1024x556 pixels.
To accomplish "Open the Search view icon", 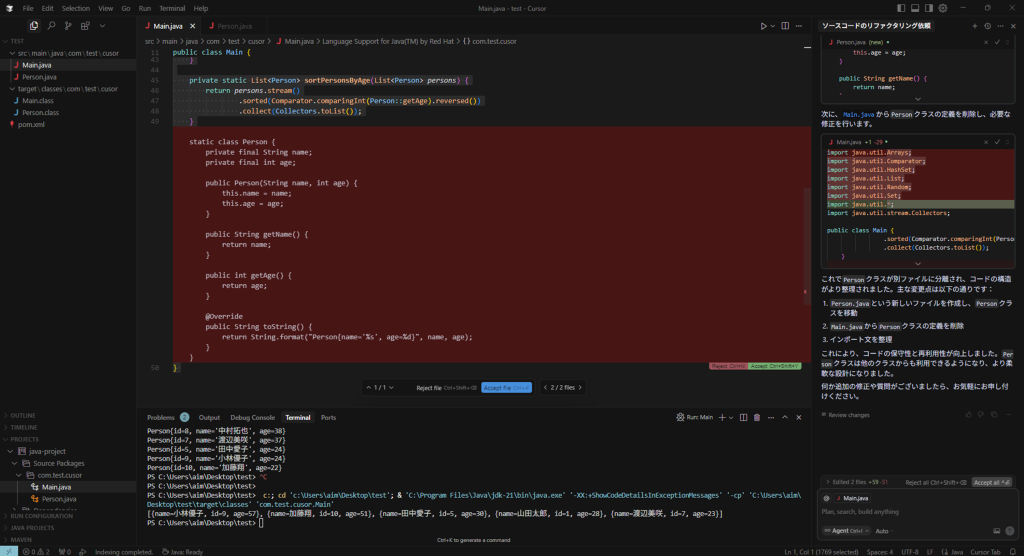I will tap(51, 25).
